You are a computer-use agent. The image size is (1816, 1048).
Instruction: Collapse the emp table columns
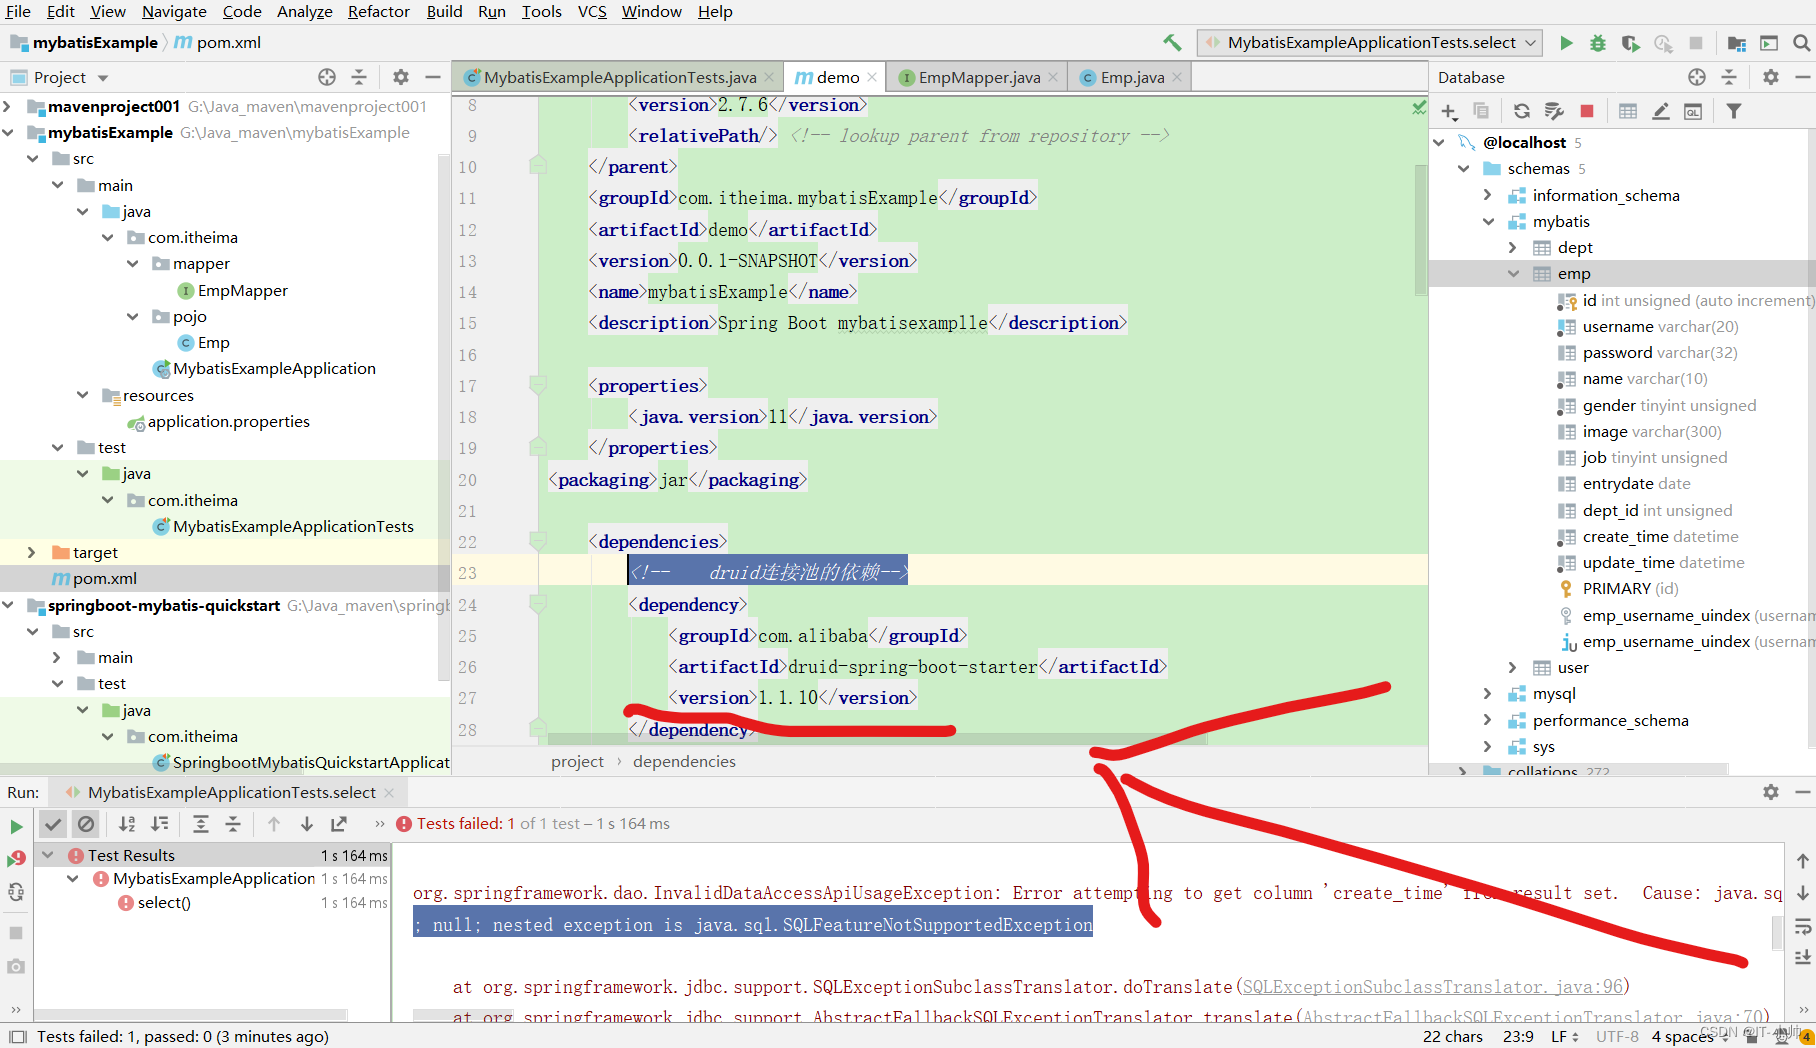coord(1513,273)
